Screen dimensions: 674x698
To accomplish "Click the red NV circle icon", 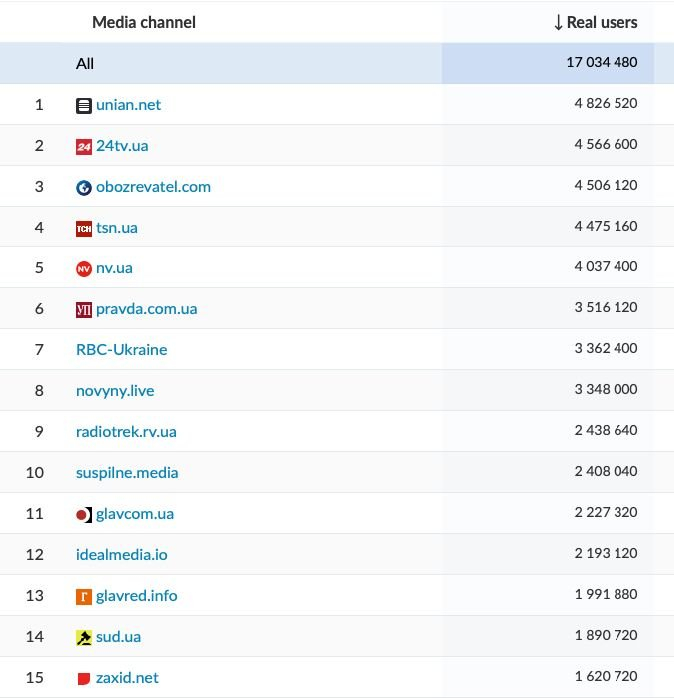I will (x=84, y=268).
